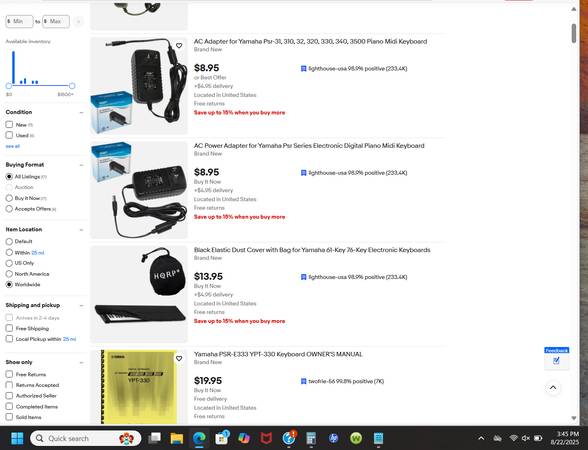The height and width of the screenshot is (450, 588).
Task: Click the right handle of the price slider
Action: pos(72,86)
